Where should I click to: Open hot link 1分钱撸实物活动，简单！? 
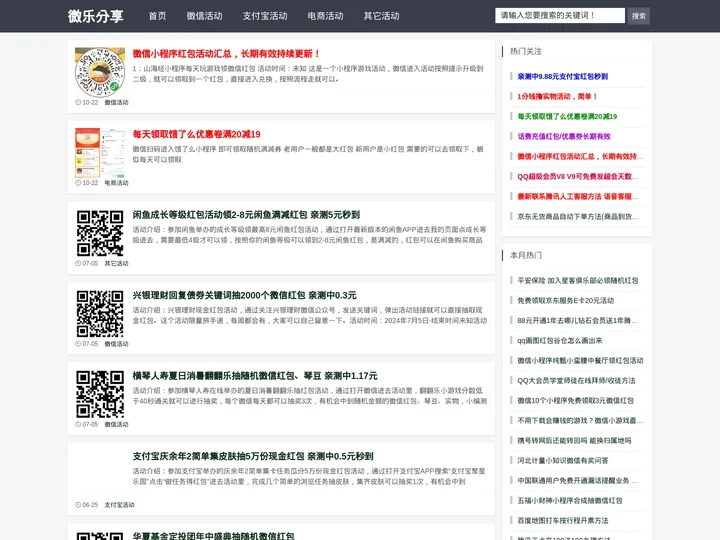point(557,96)
